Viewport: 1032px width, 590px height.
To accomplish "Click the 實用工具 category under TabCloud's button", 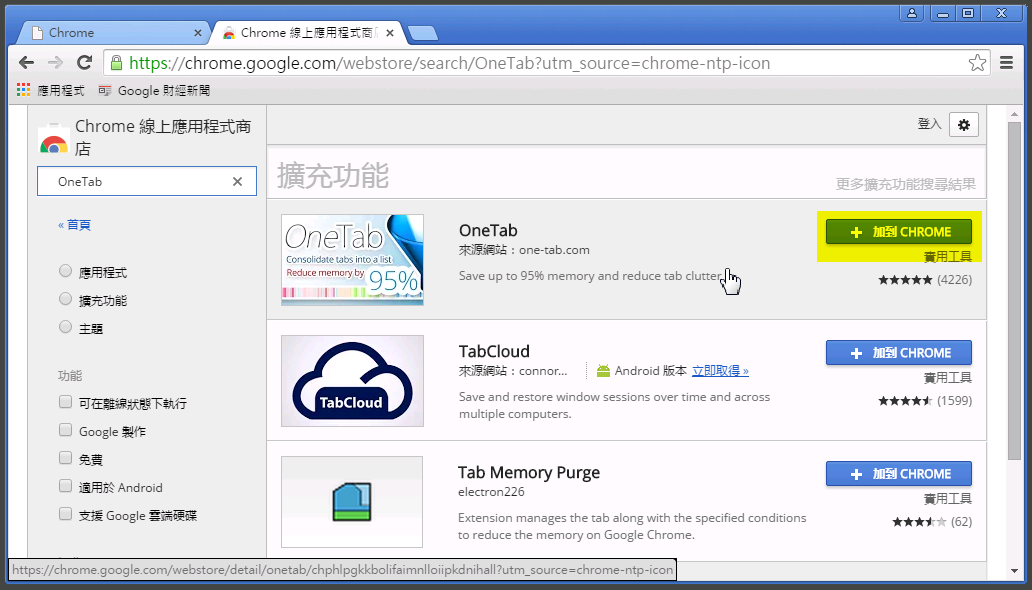I will pyautogui.click(x=948, y=378).
